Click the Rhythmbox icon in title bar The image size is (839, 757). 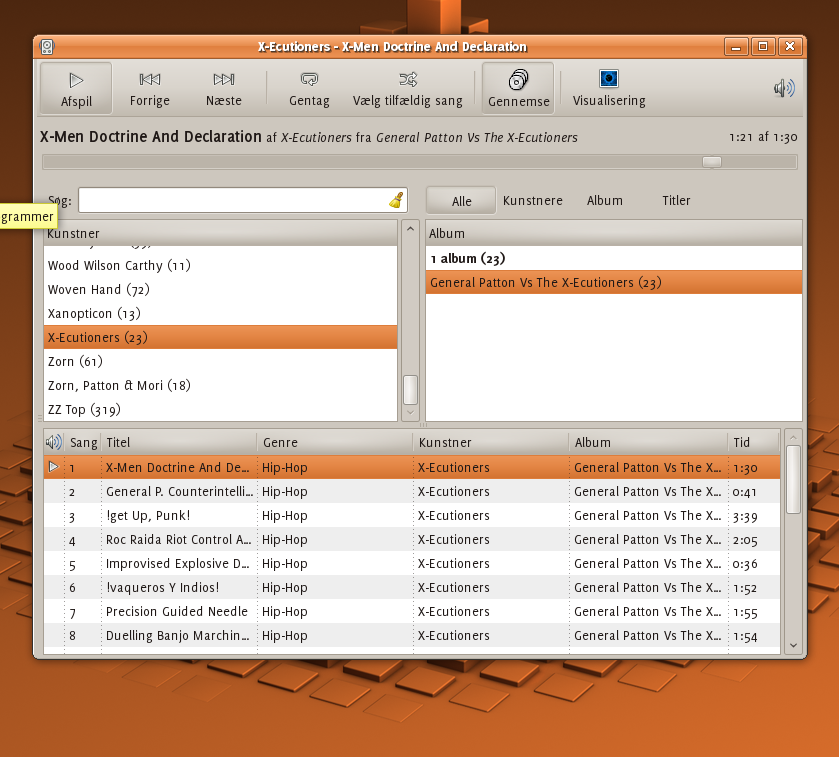pos(47,47)
